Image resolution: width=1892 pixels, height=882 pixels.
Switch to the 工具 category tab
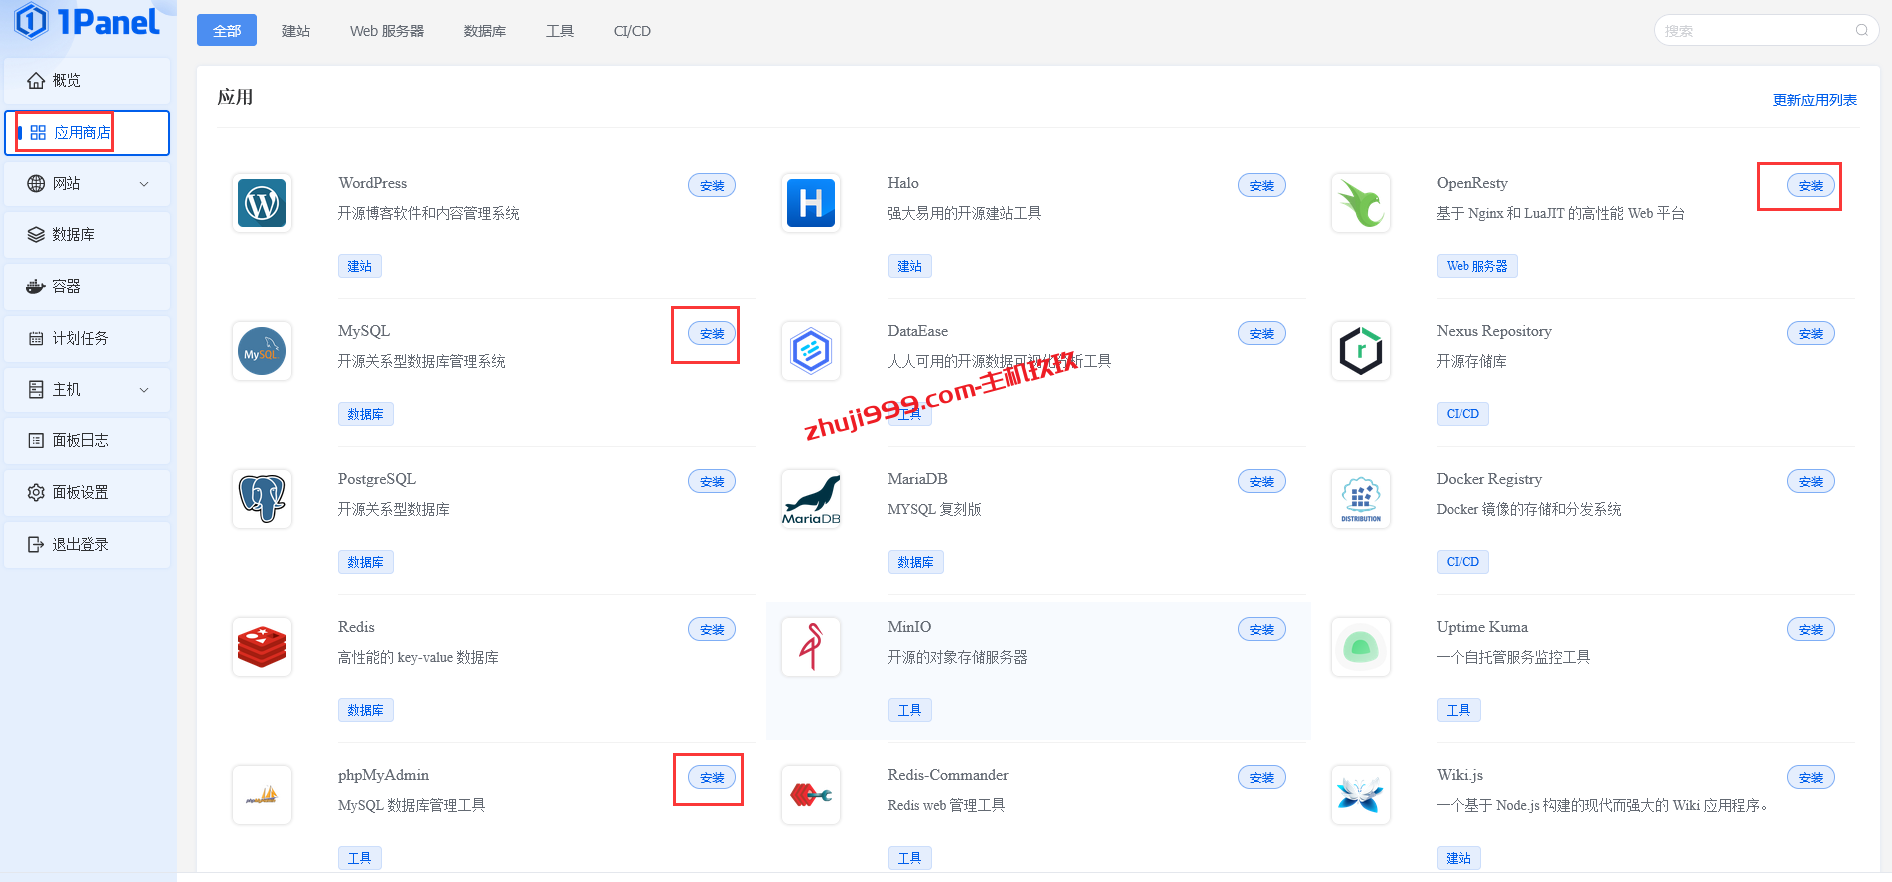tap(560, 31)
